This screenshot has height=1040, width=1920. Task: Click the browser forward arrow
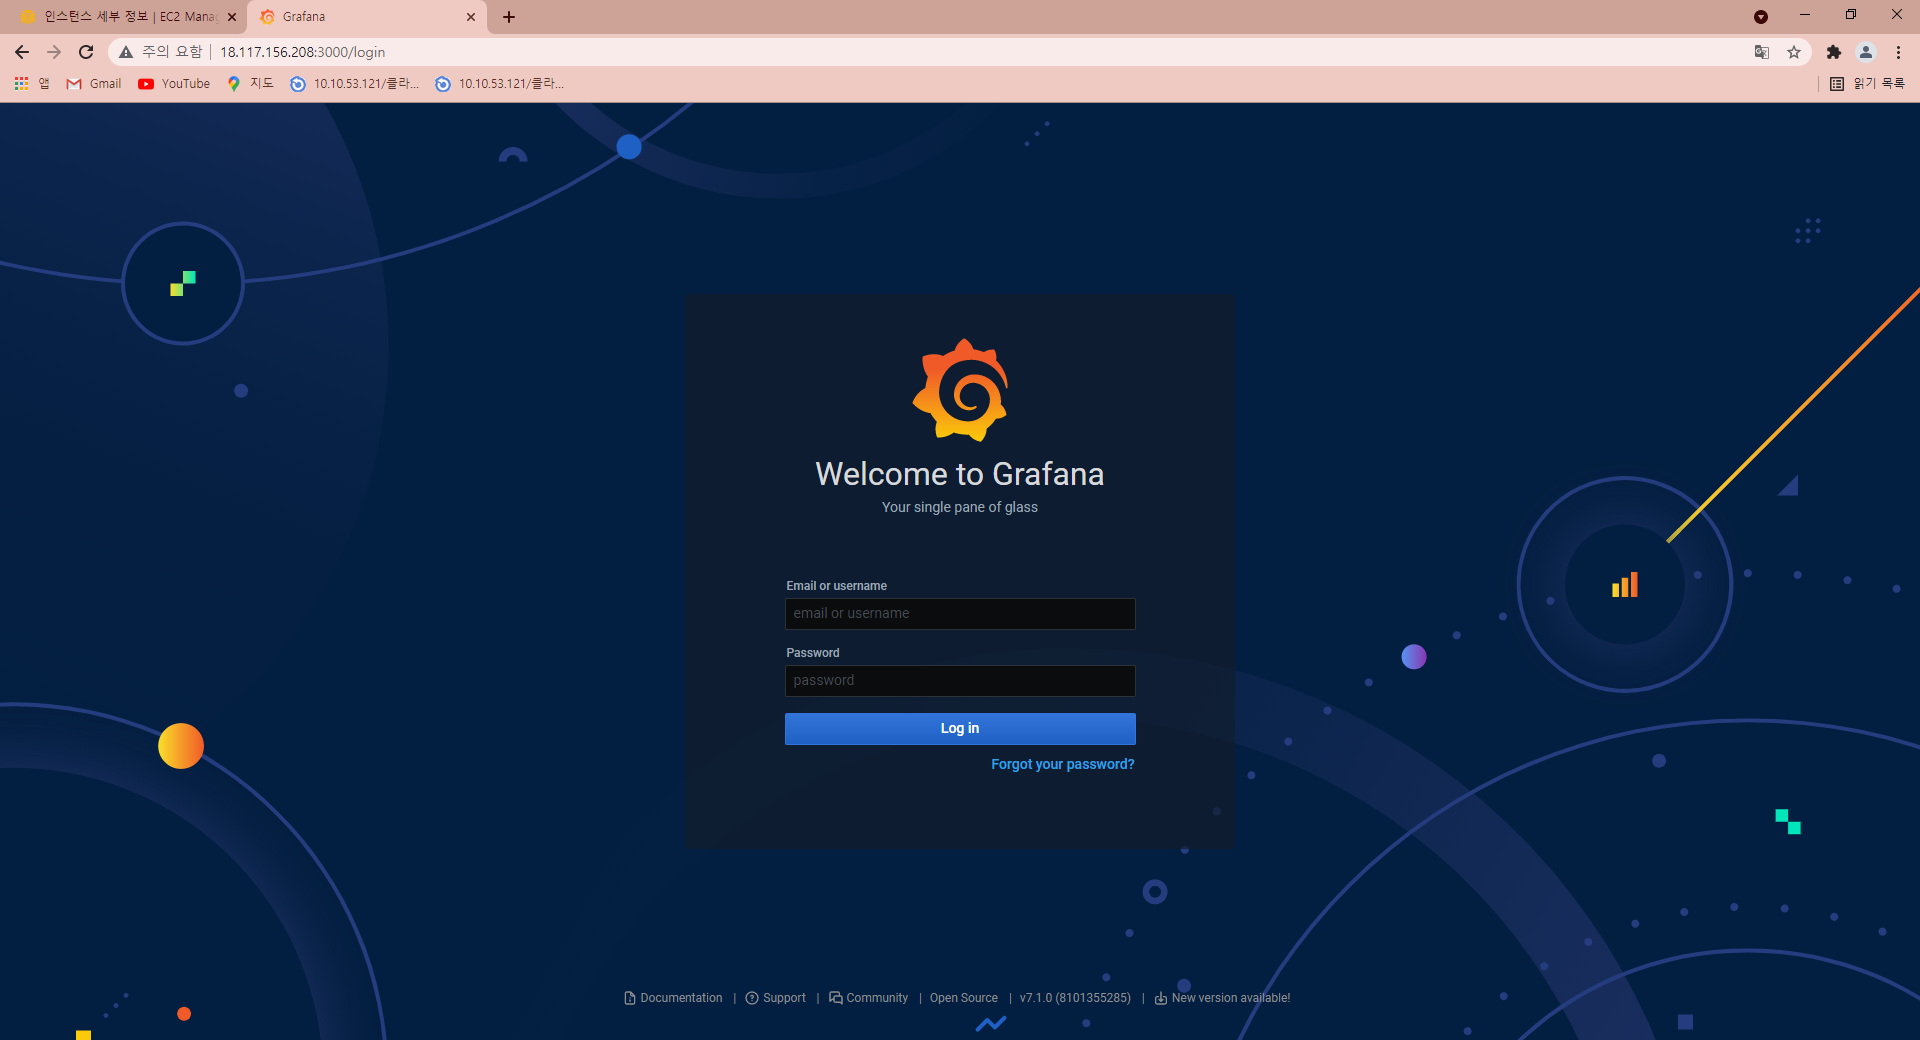click(54, 52)
